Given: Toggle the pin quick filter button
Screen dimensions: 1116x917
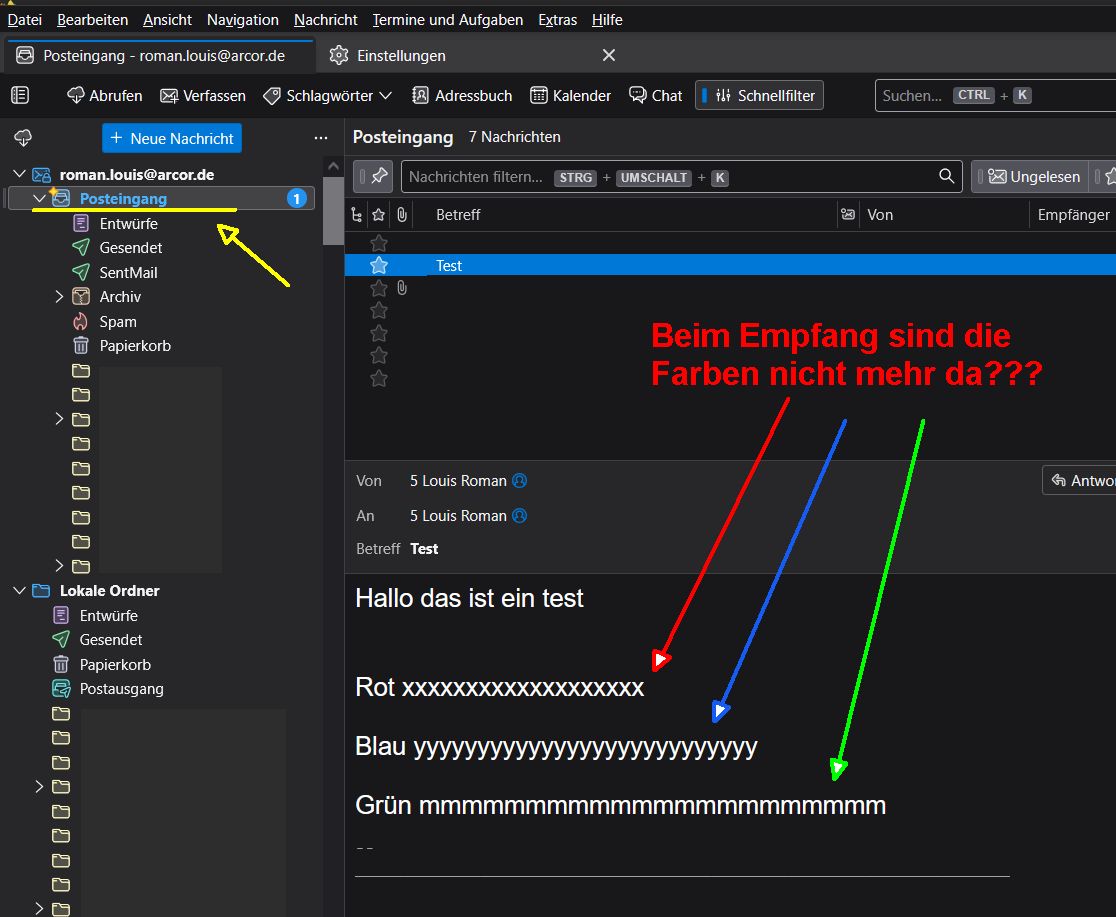Looking at the screenshot, I should (x=373, y=177).
